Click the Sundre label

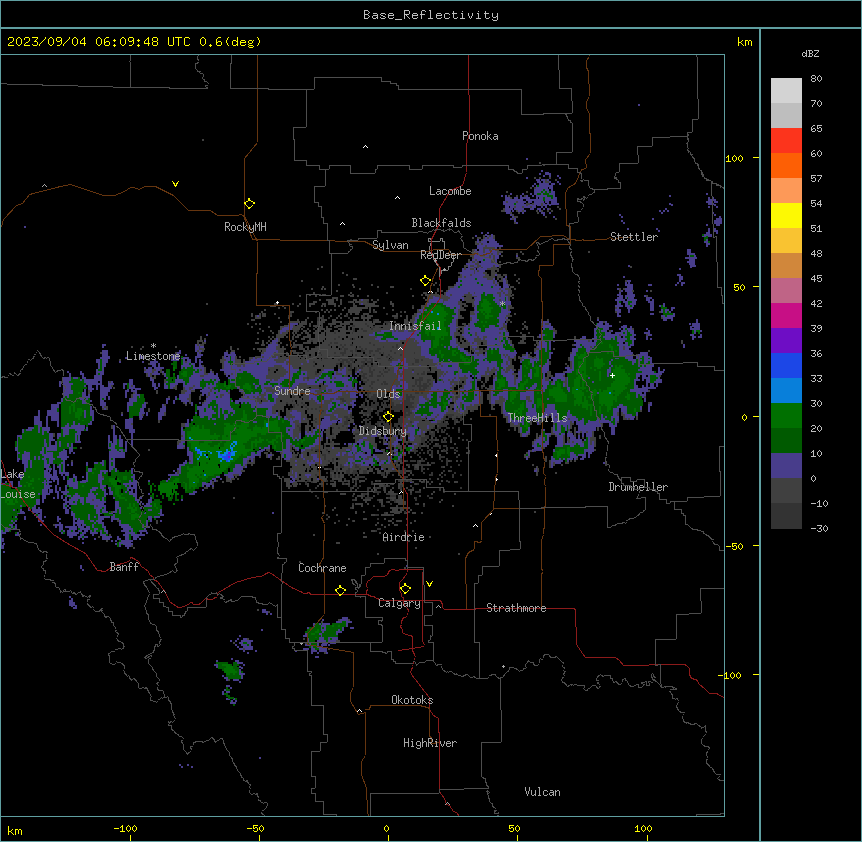(x=292, y=391)
